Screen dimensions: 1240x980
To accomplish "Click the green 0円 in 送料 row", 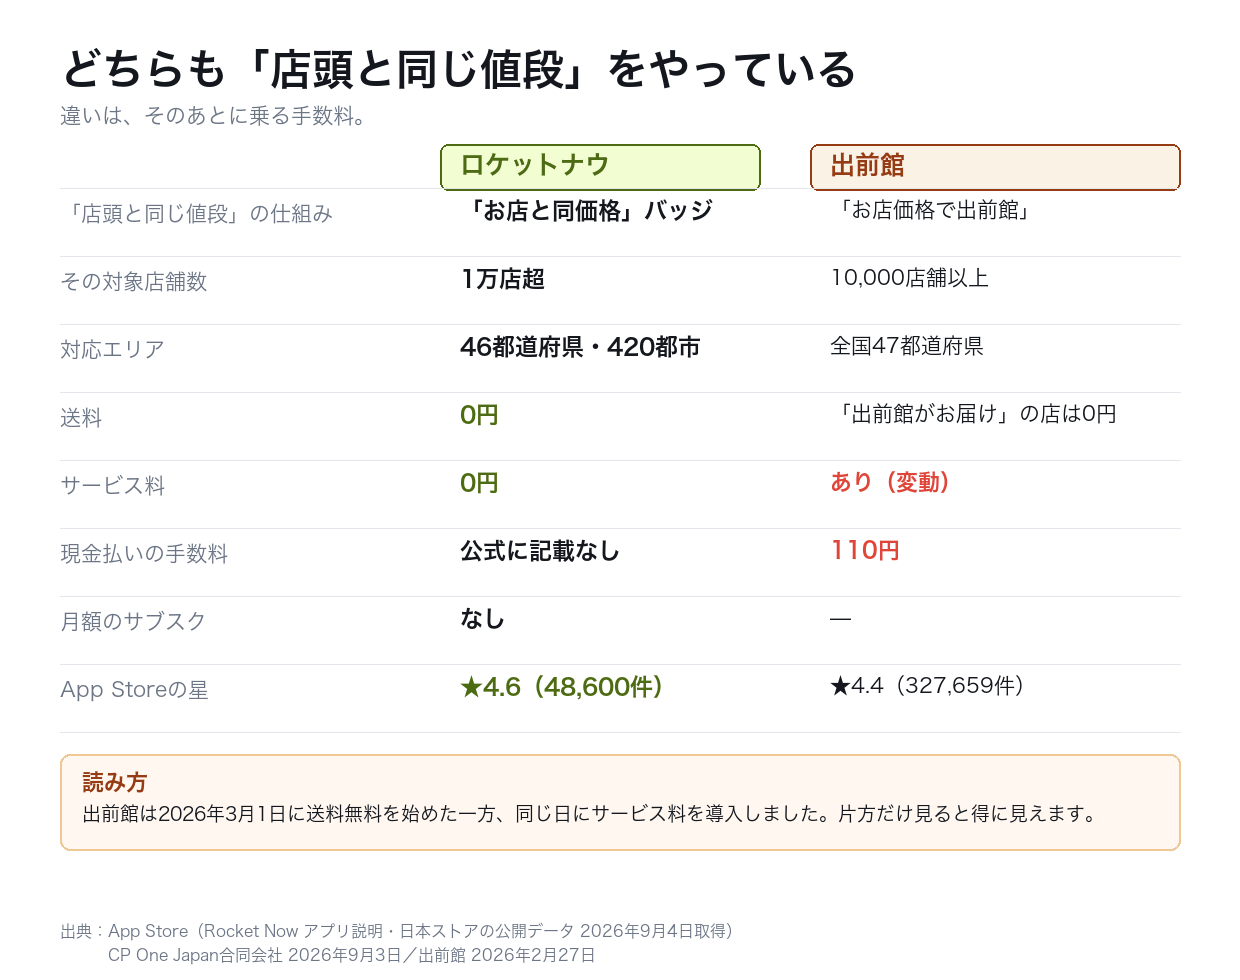I will click(x=479, y=415).
